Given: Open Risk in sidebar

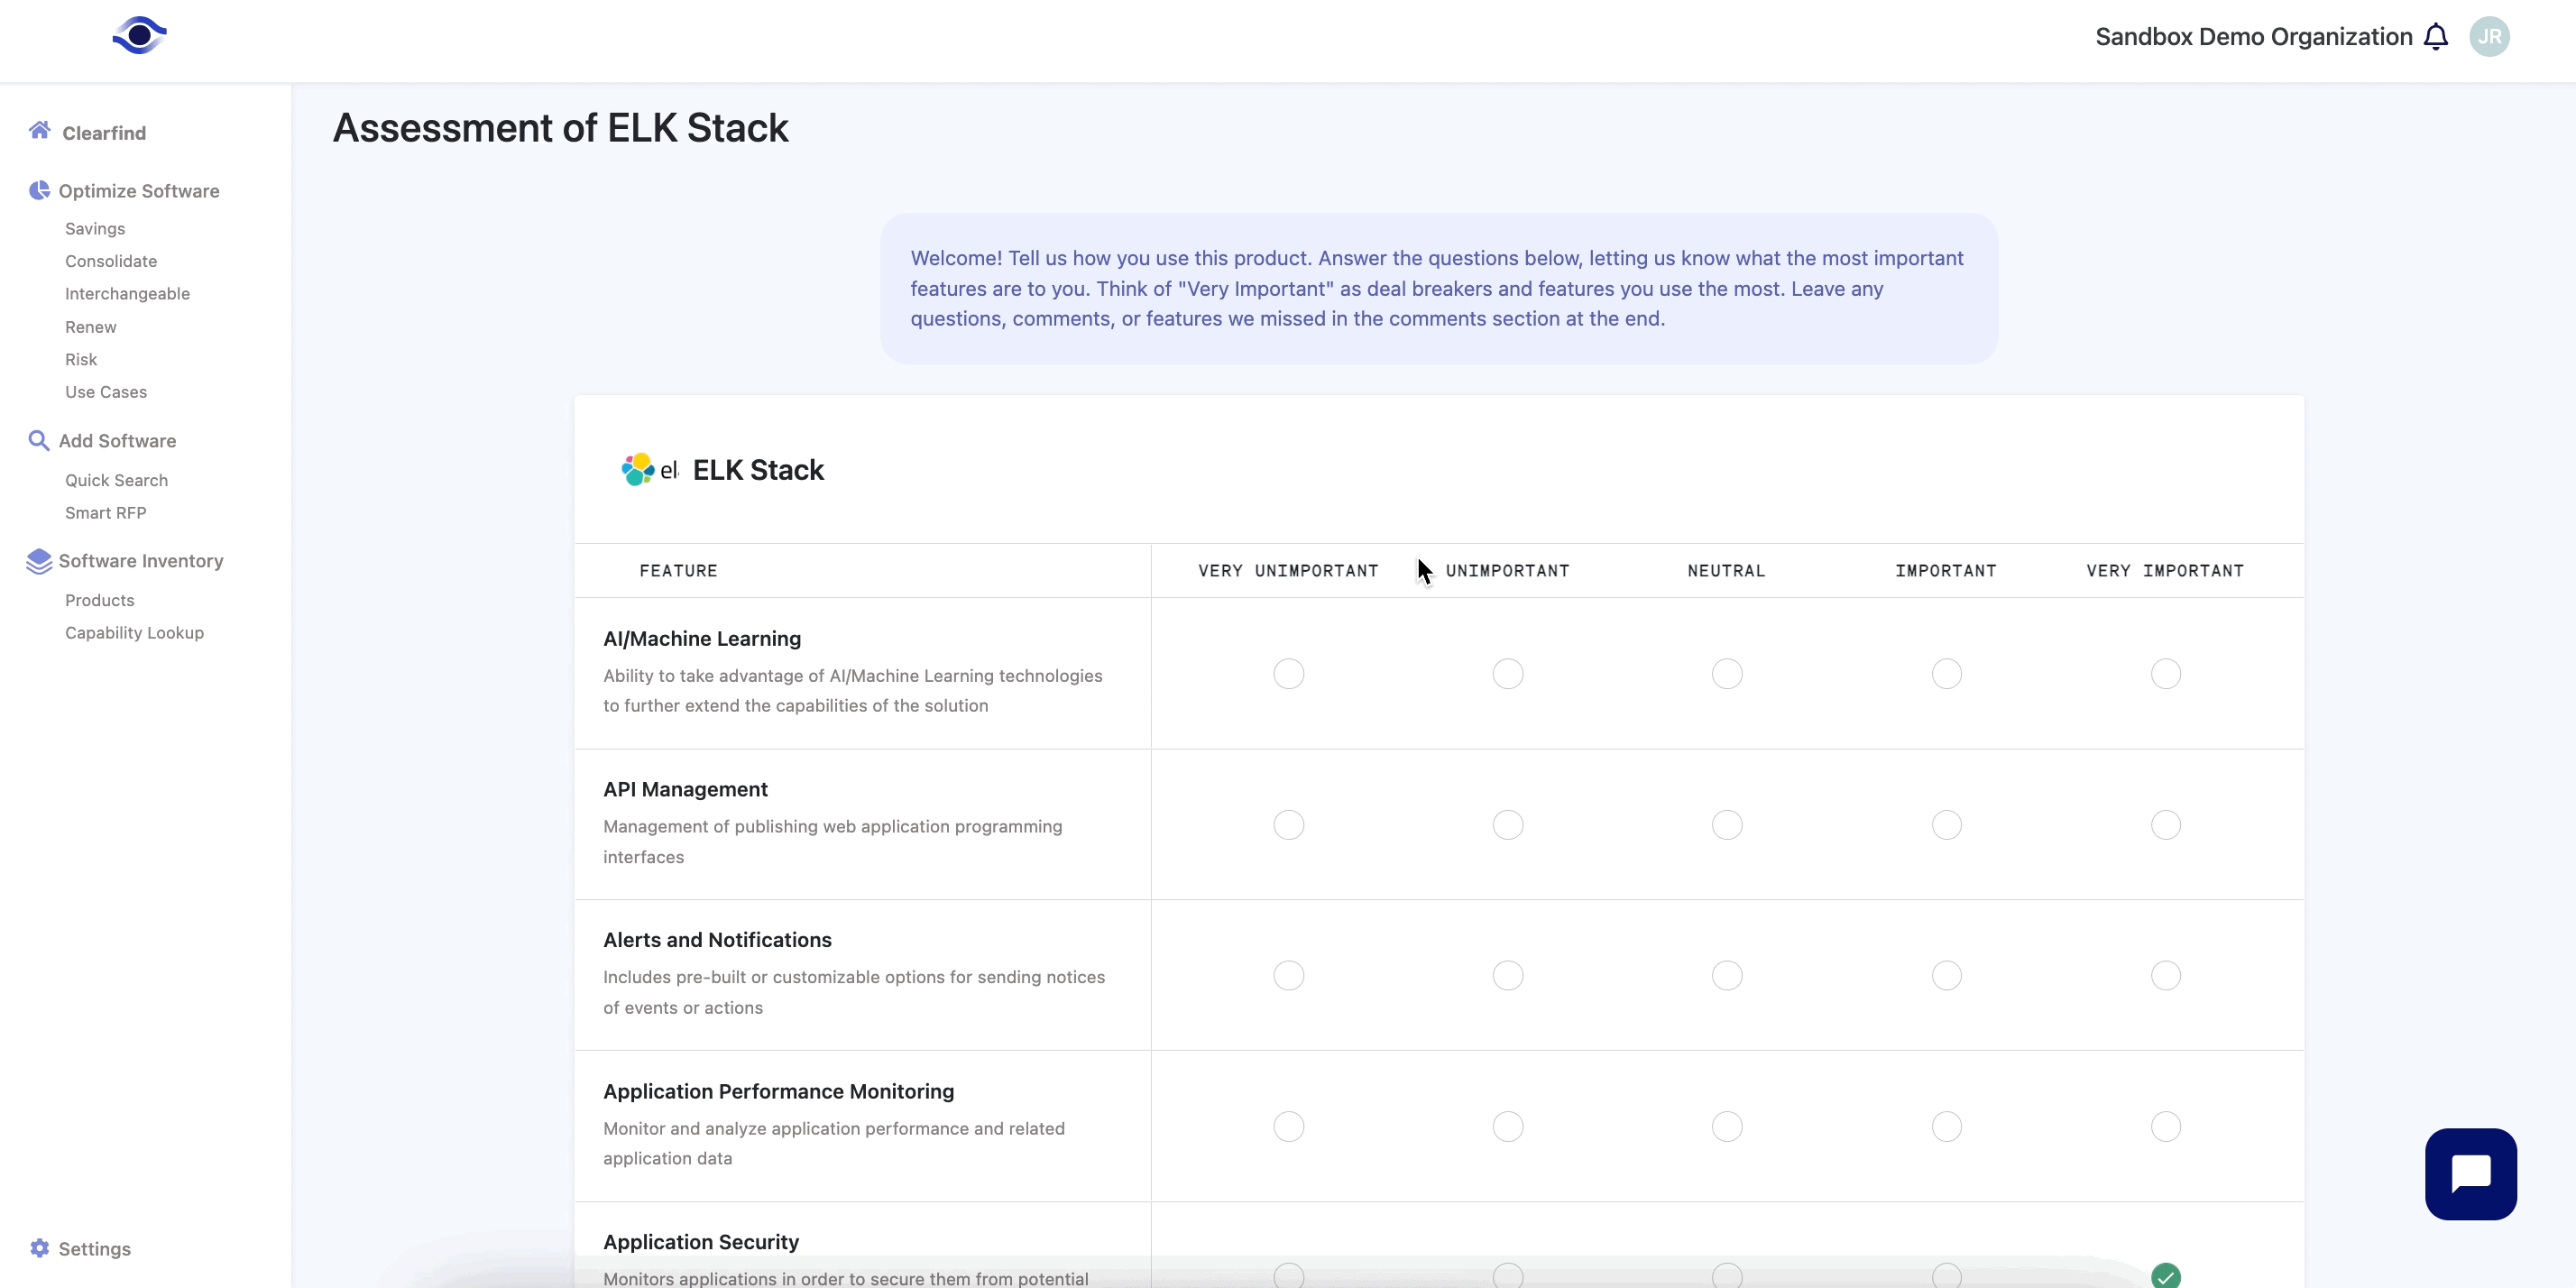Looking at the screenshot, I should click(81, 360).
